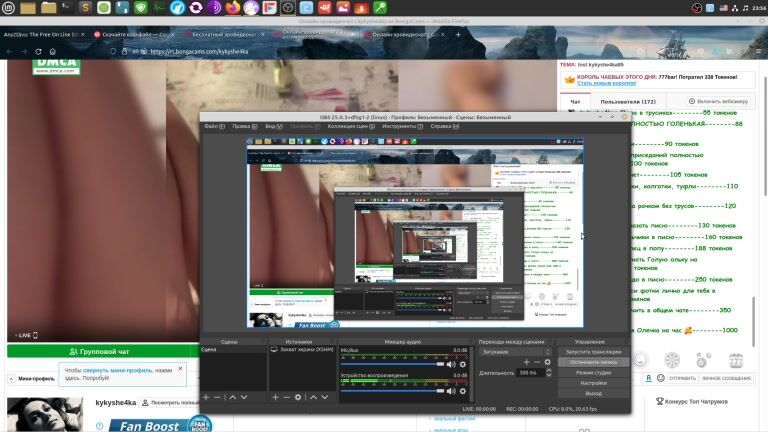Move the selected scene up with the arrow
Viewport: 768px width, 432px height.
pyautogui.click(x=232, y=397)
